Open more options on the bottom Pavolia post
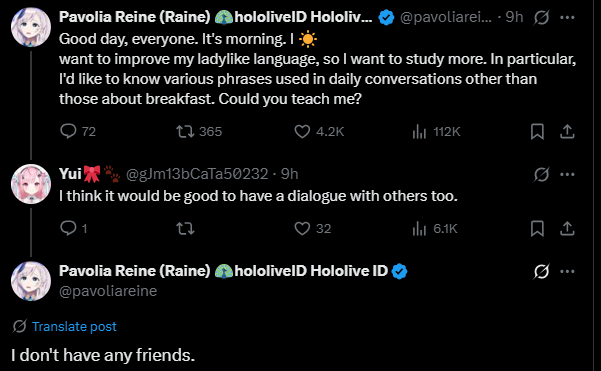The image size is (601, 371). click(567, 271)
